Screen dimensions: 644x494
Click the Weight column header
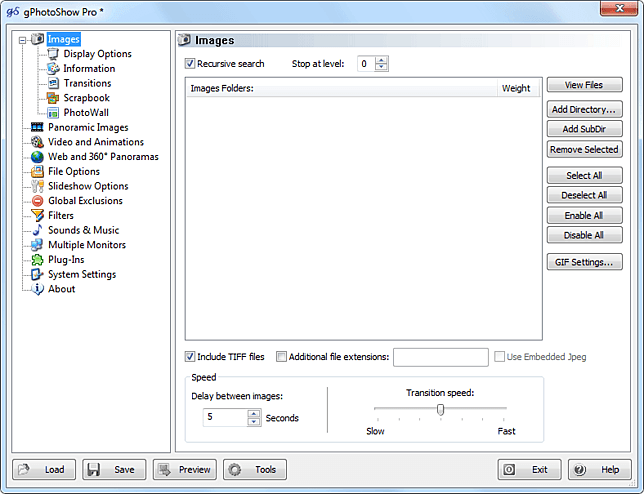point(518,88)
